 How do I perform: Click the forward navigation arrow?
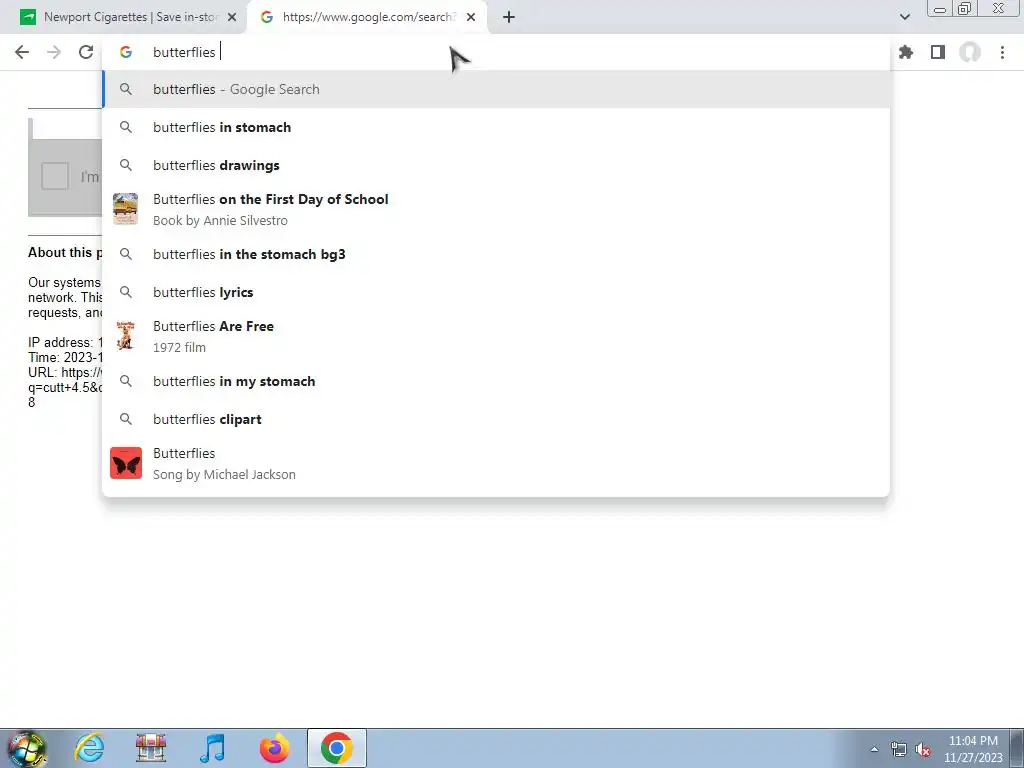tap(54, 52)
